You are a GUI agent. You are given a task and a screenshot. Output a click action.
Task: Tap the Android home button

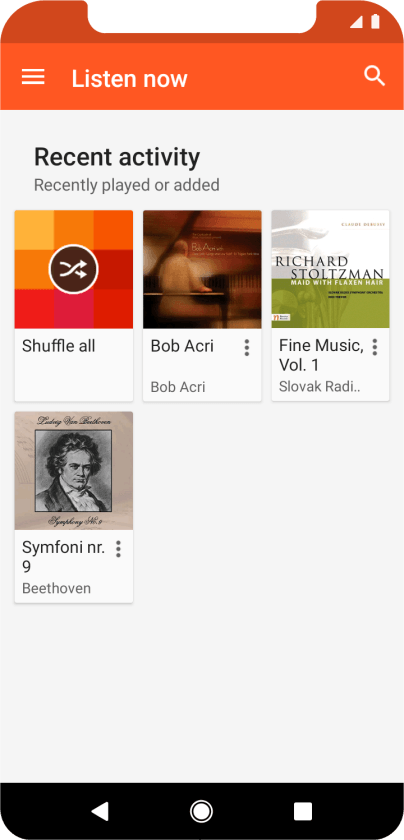coord(201,811)
